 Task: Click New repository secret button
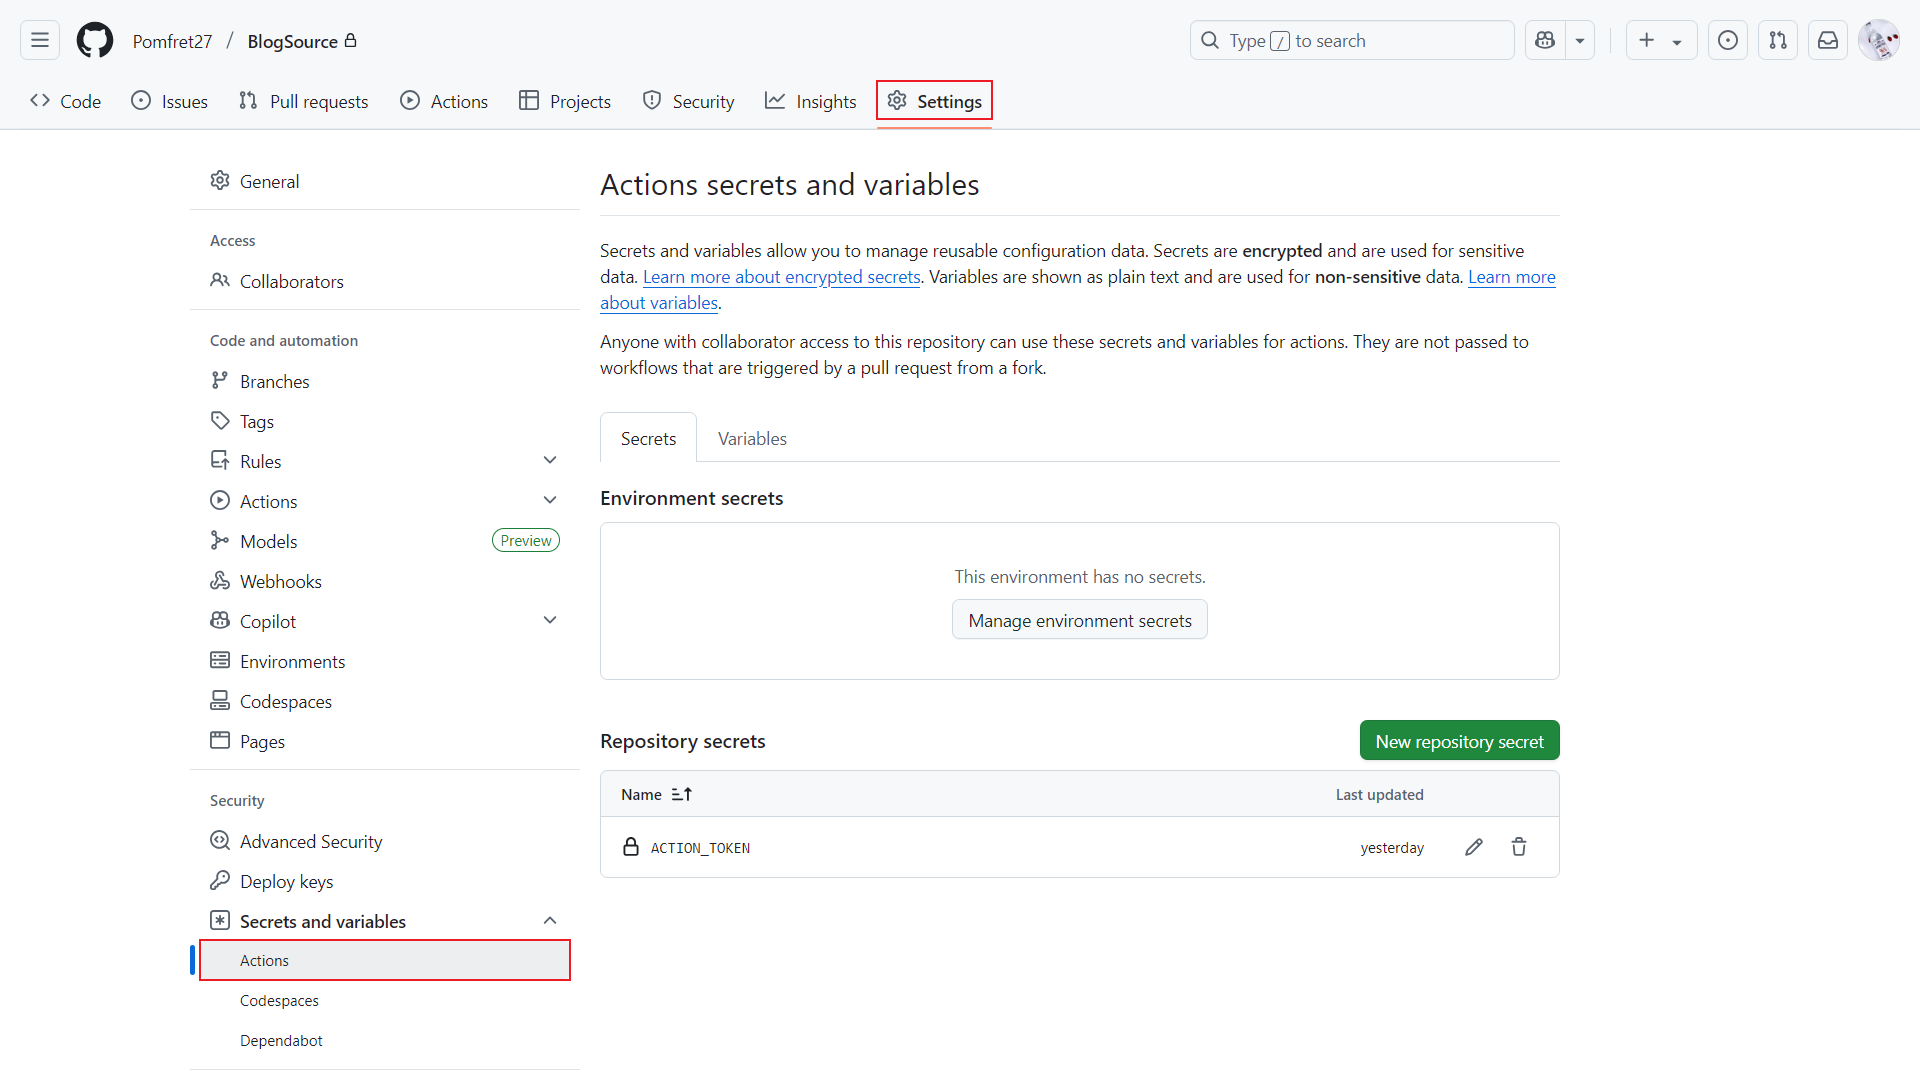[x=1459, y=741]
